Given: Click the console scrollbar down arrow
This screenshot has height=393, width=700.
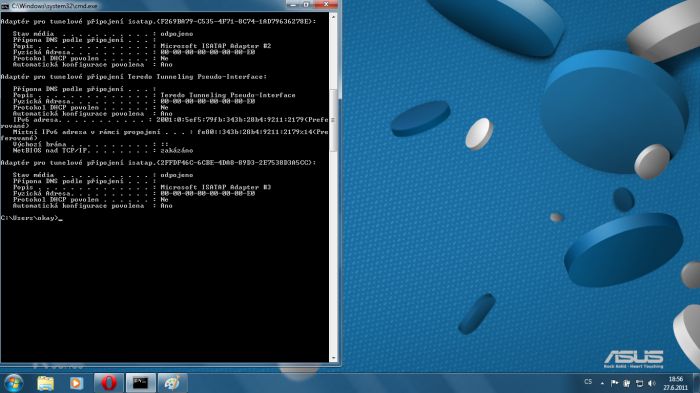Looking at the screenshot, I should 333,358.
